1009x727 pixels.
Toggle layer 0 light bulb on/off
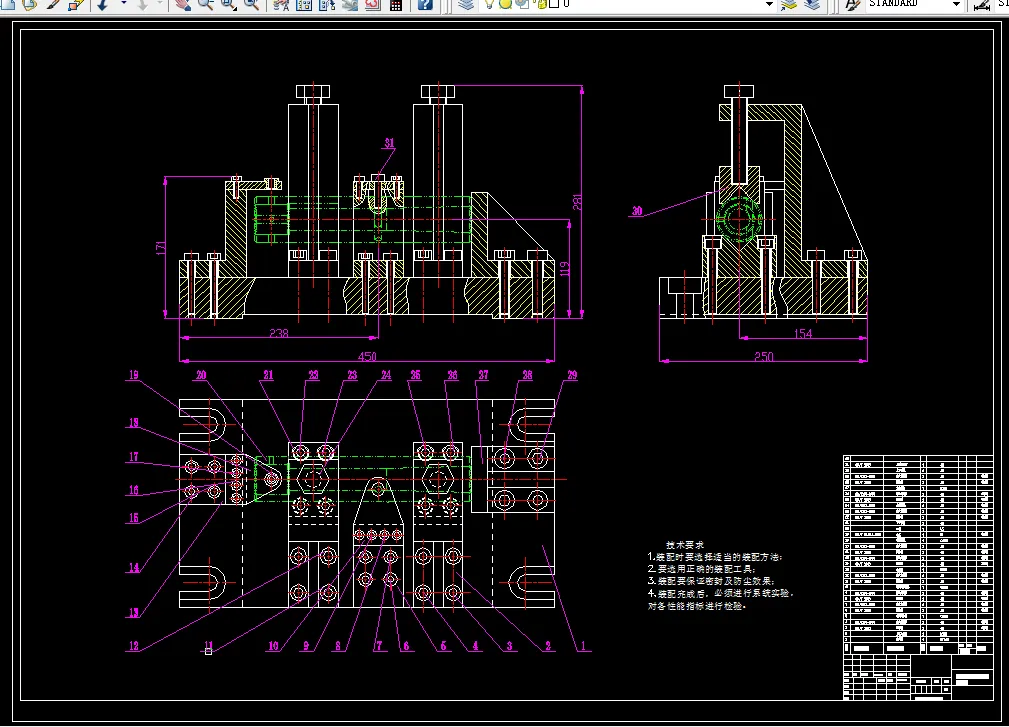point(489,4)
